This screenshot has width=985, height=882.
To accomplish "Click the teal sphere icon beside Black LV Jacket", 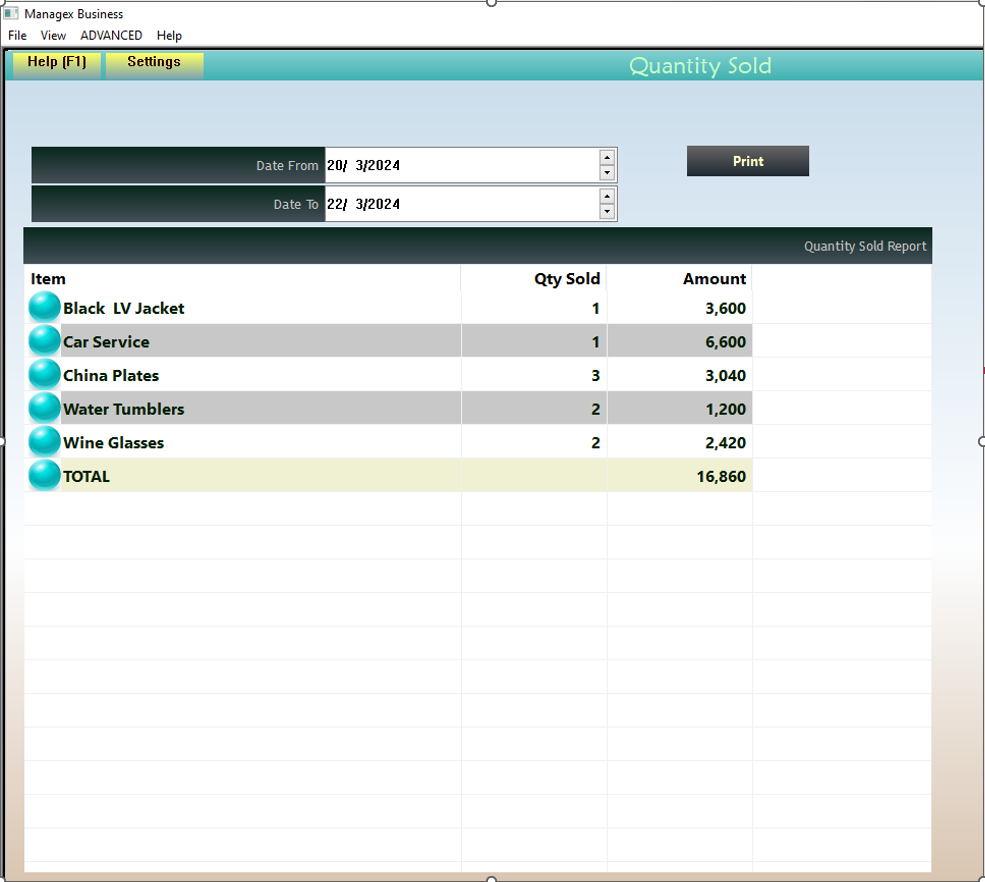I will pyautogui.click(x=43, y=307).
